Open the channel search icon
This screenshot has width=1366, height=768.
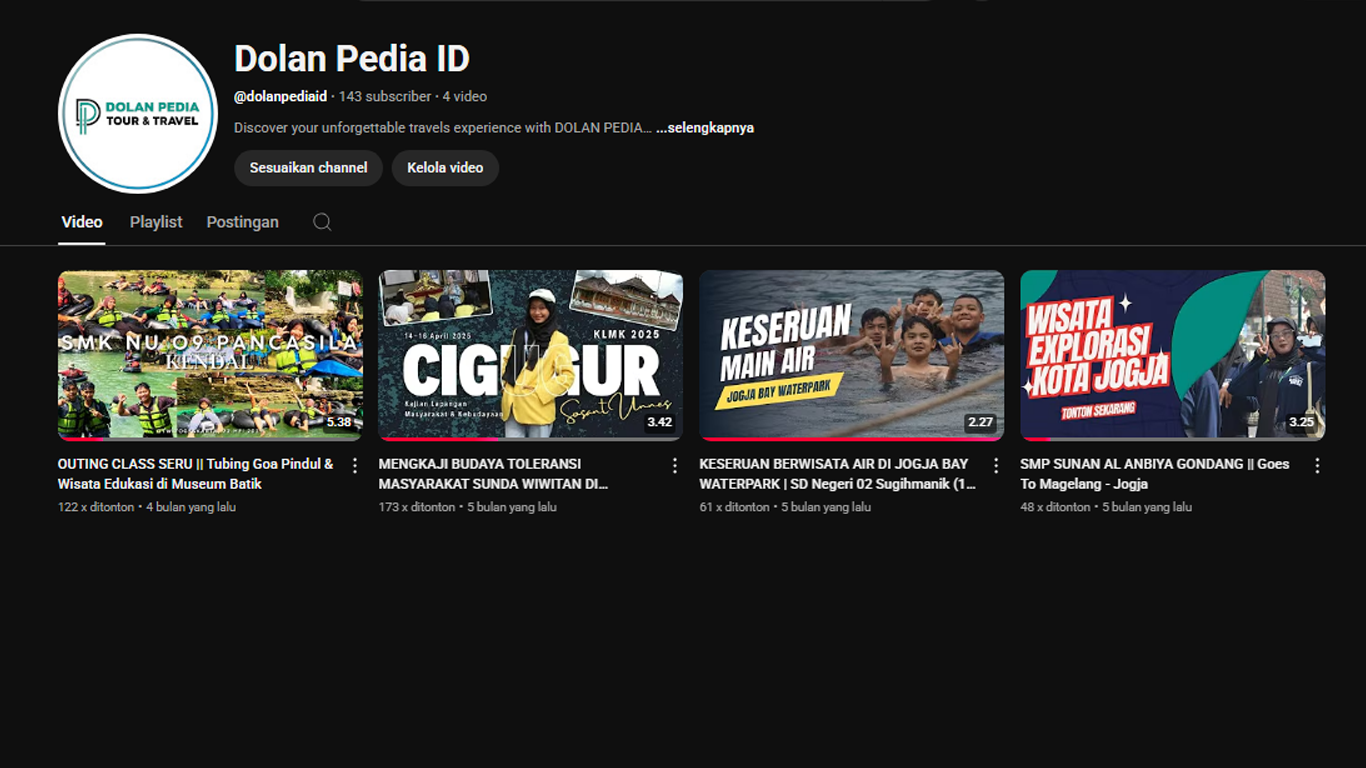pos(322,221)
